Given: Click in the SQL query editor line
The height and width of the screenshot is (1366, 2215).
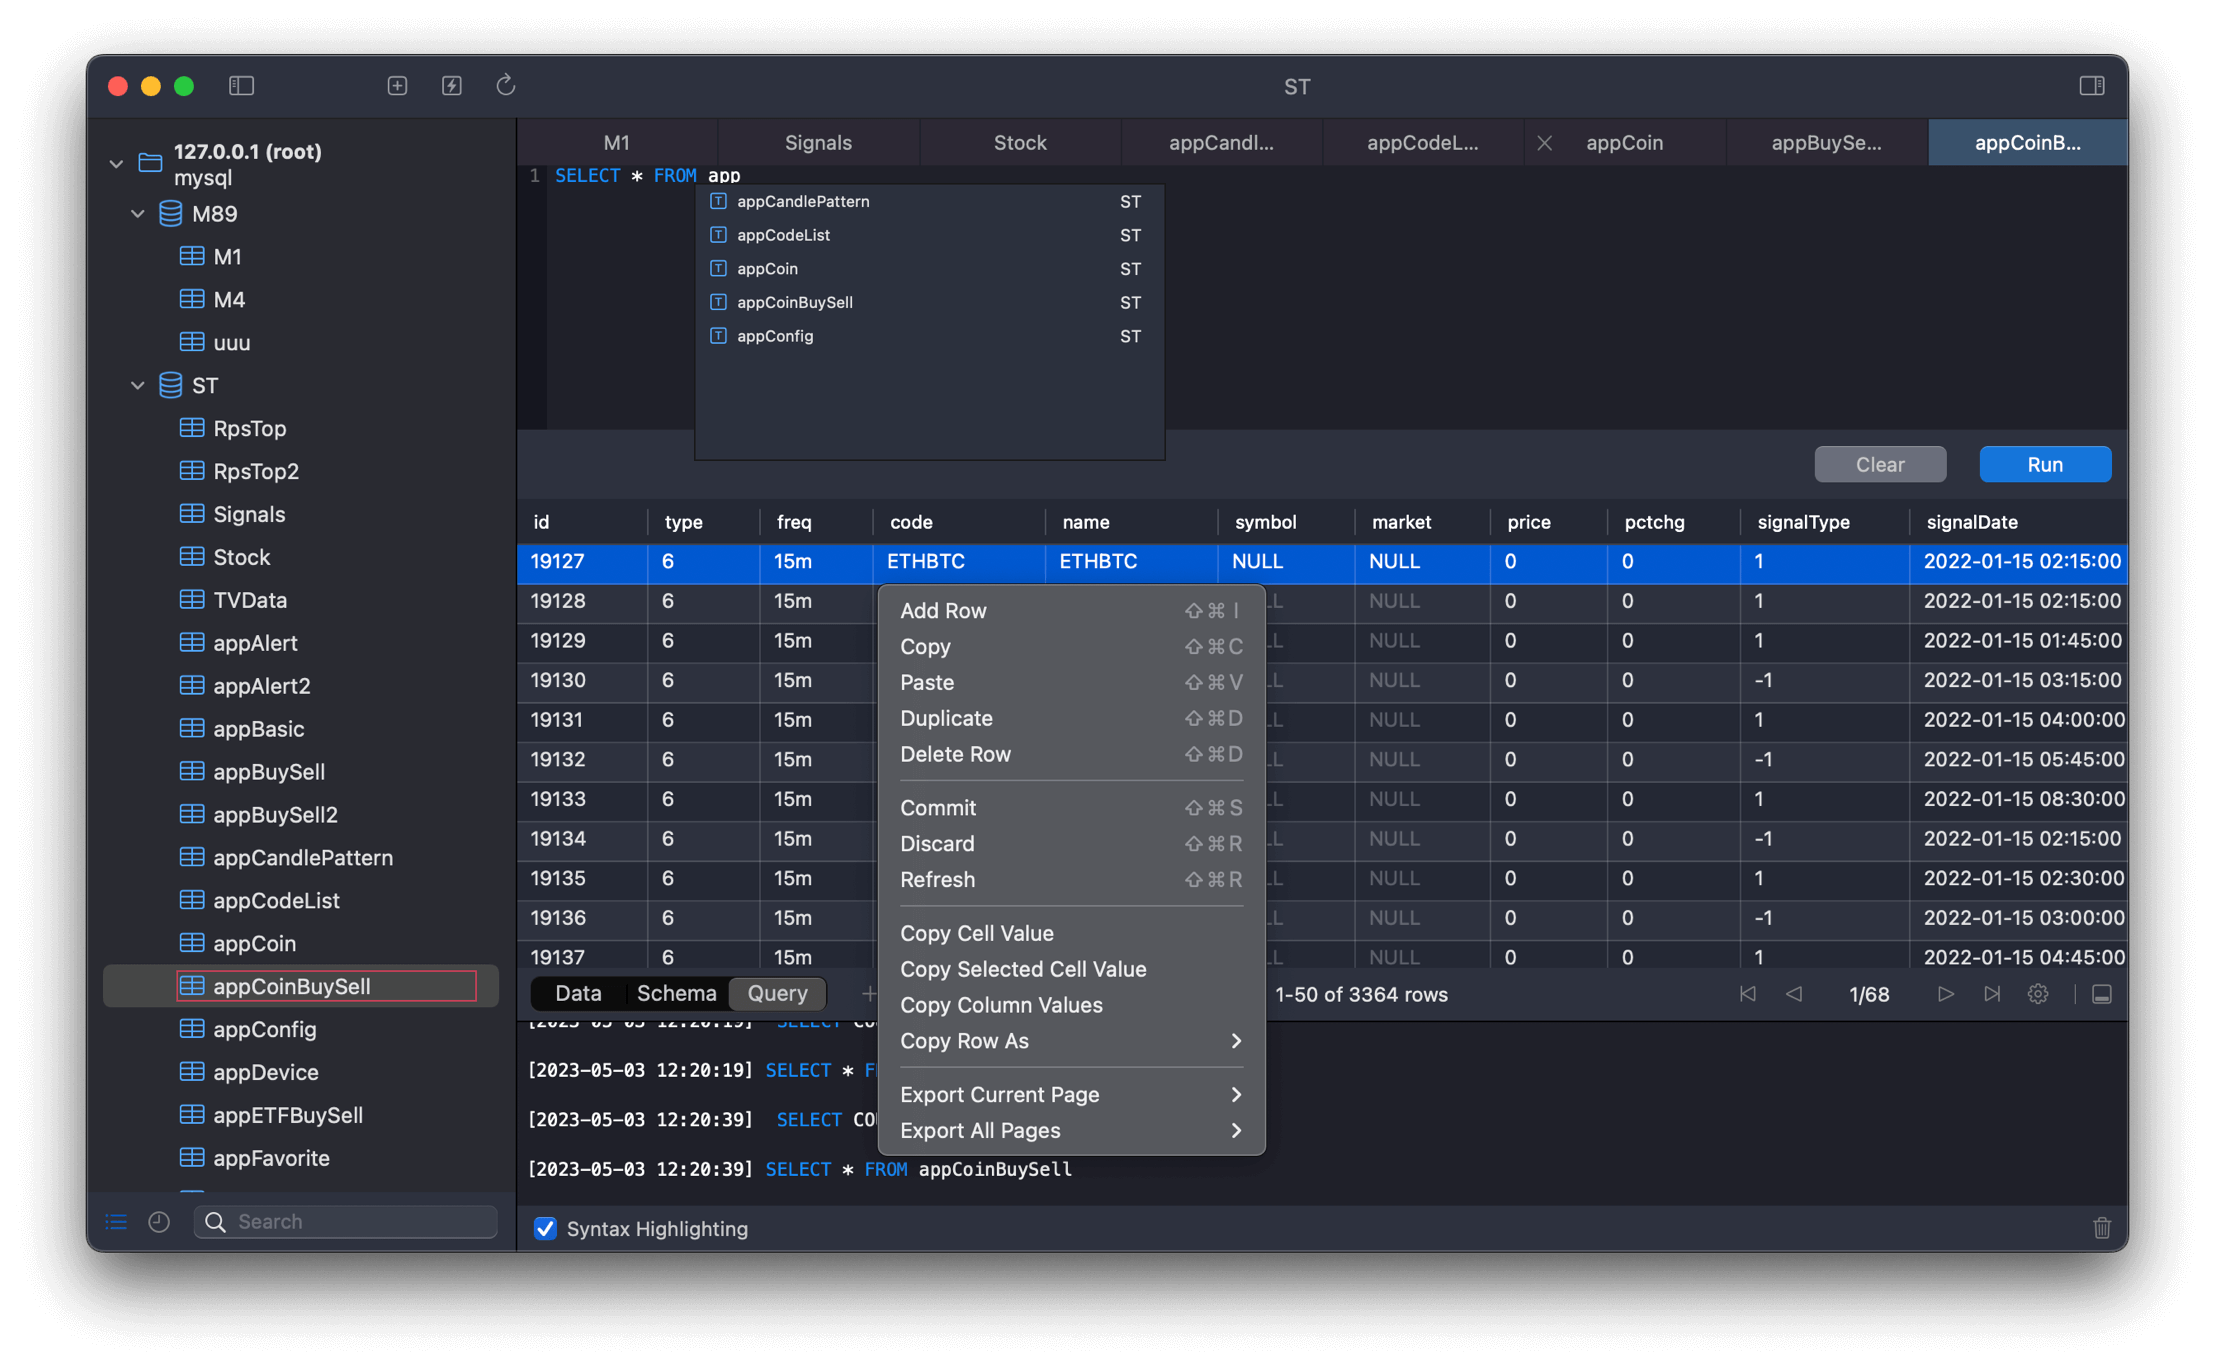Looking at the screenshot, I should [x=1335, y=176].
